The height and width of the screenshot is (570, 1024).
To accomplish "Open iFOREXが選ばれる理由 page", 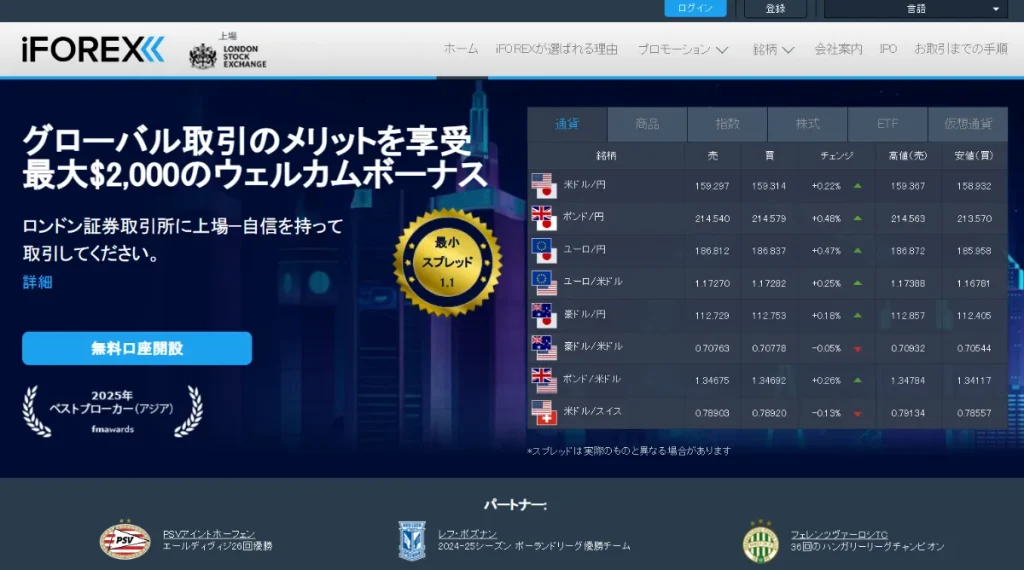I will pos(556,49).
